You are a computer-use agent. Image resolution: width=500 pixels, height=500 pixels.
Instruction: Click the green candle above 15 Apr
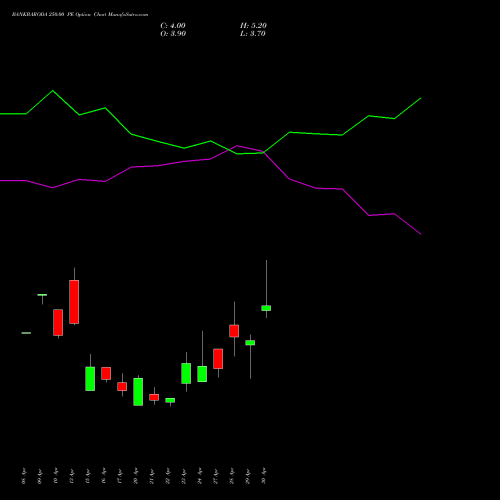(90, 379)
